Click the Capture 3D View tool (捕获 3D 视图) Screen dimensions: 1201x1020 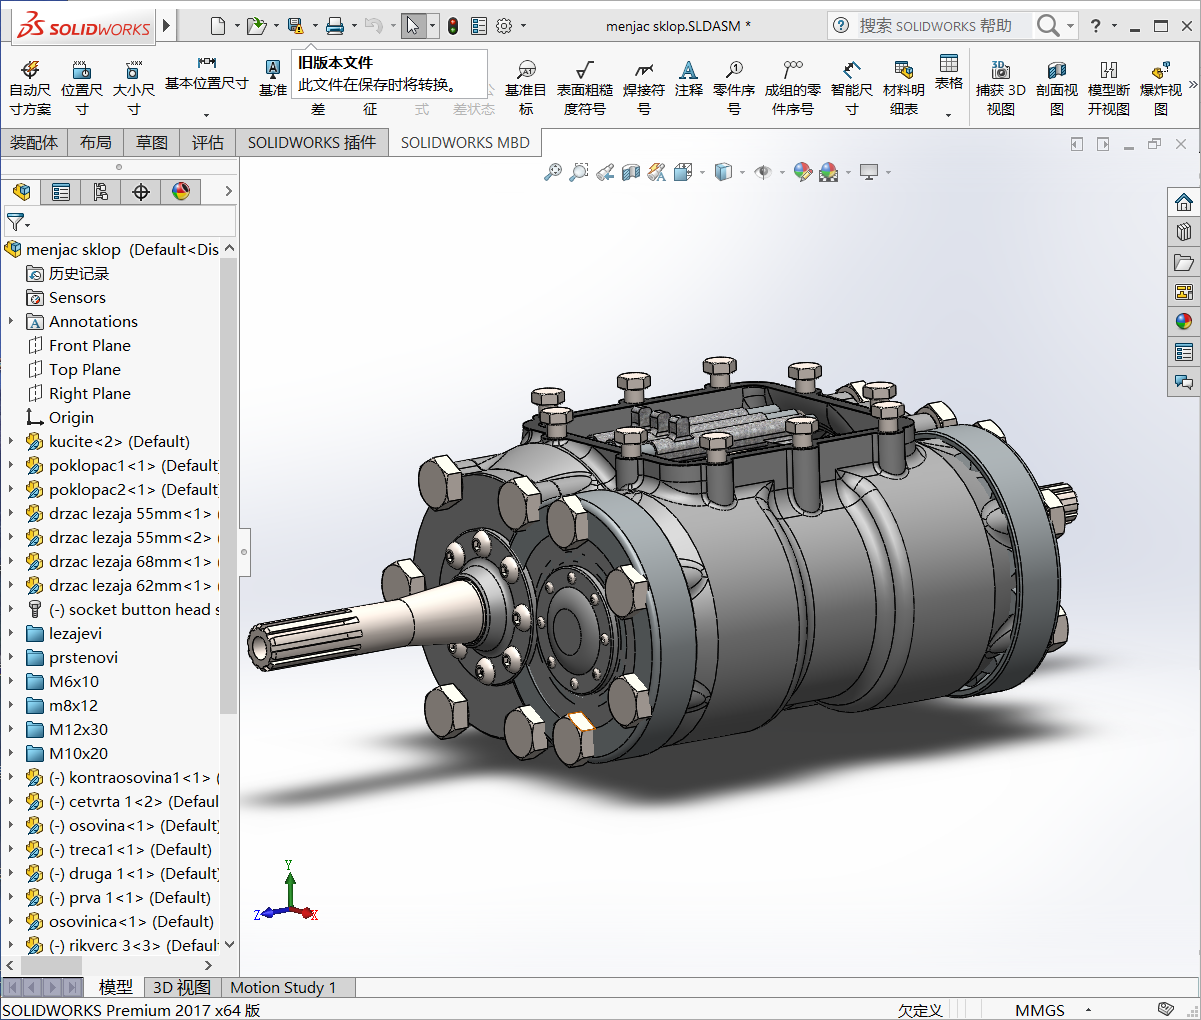click(1000, 88)
